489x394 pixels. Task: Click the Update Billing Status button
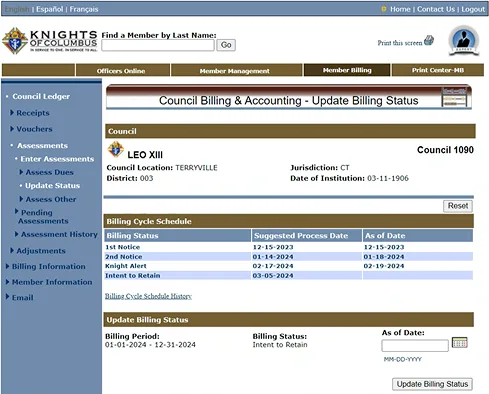coord(432,384)
